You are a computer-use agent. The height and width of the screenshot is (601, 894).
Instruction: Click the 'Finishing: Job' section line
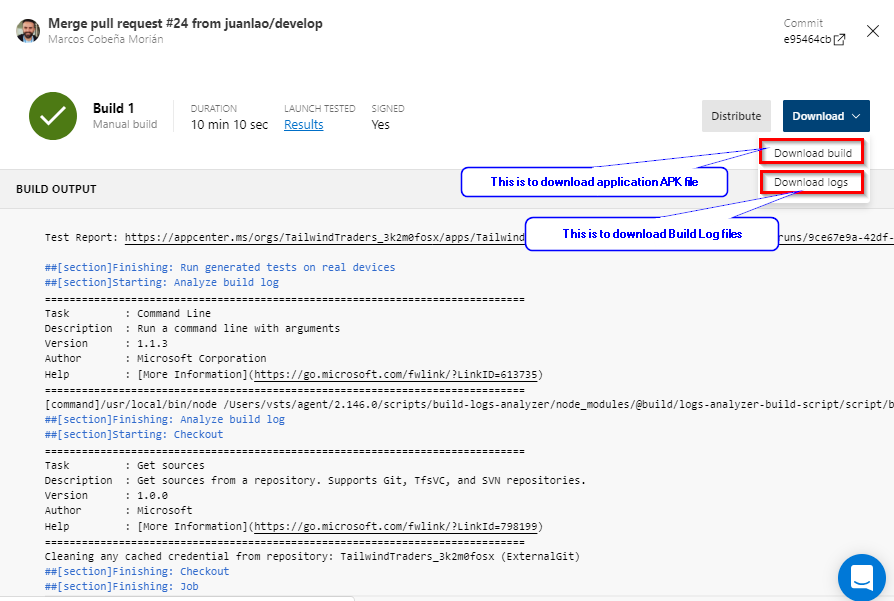coord(121,586)
